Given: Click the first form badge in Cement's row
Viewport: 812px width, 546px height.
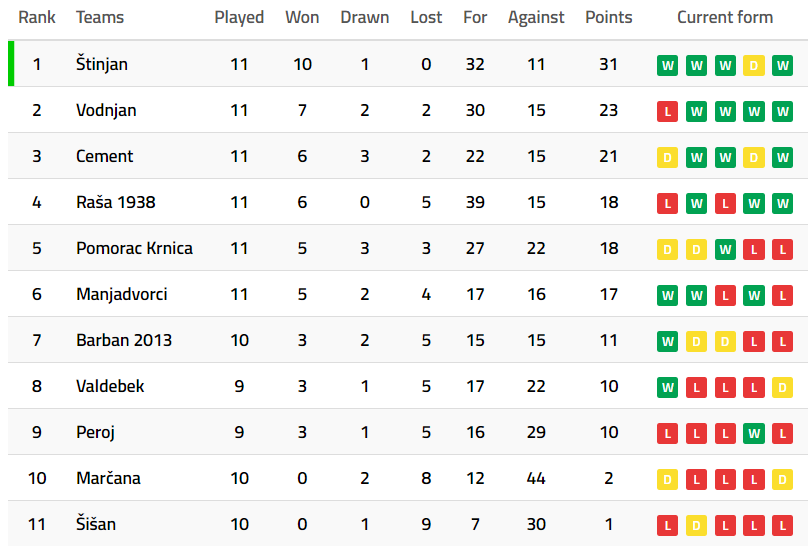Looking at the screenshot, I should [667, 157].
